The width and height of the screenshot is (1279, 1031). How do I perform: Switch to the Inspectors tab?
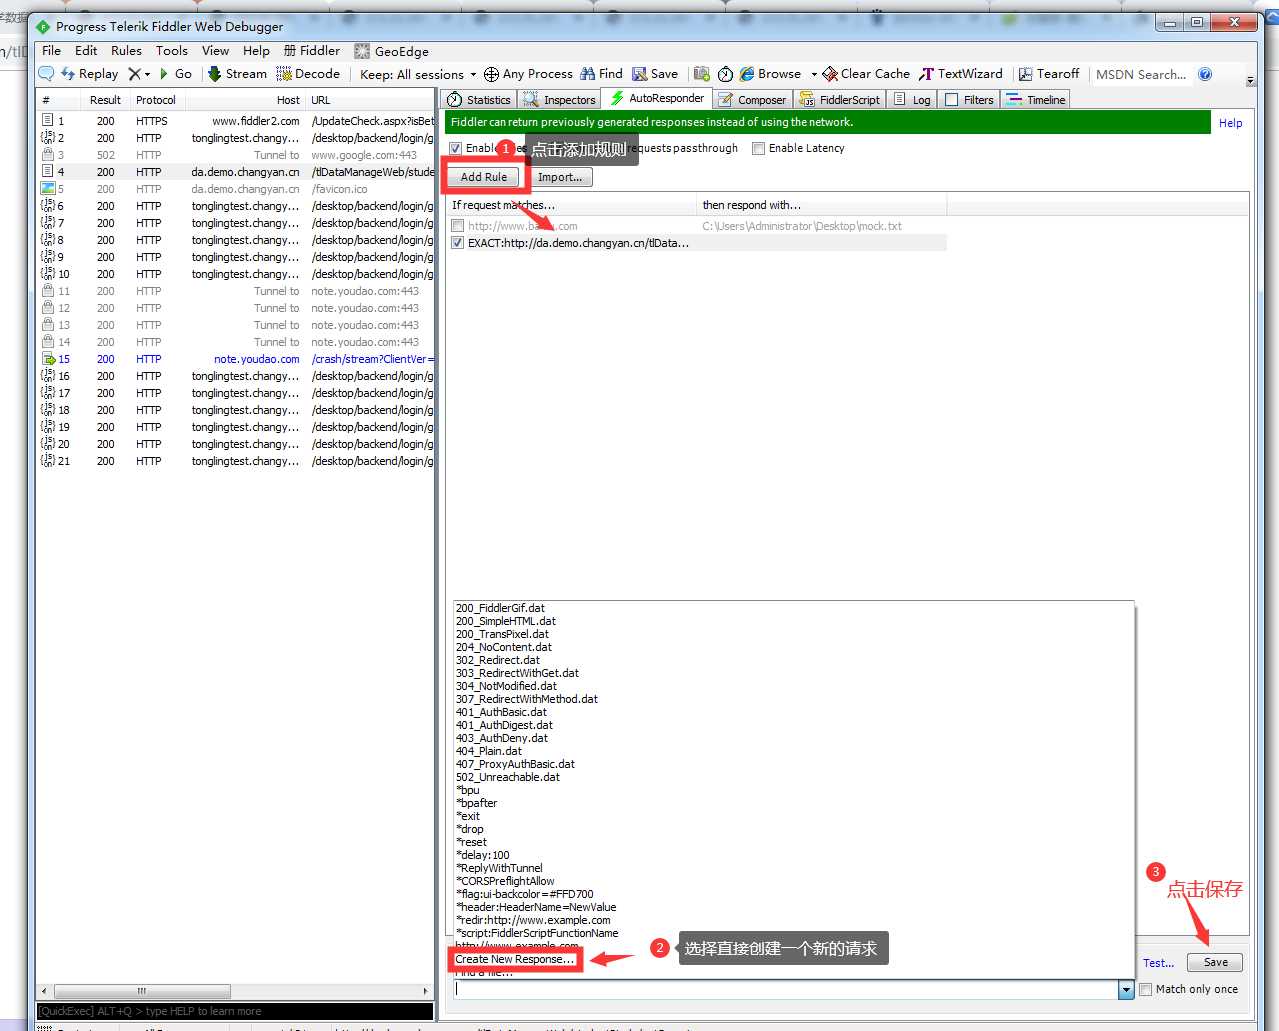pyautogui.click(x=560, y=99)
